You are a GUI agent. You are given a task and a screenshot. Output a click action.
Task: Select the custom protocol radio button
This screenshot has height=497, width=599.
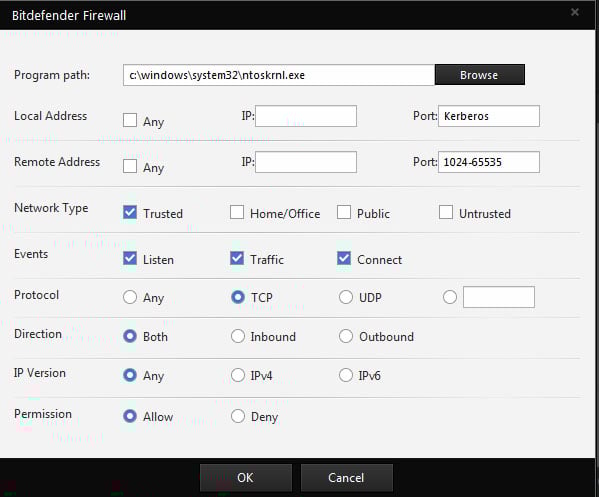[x=450, y=297]
